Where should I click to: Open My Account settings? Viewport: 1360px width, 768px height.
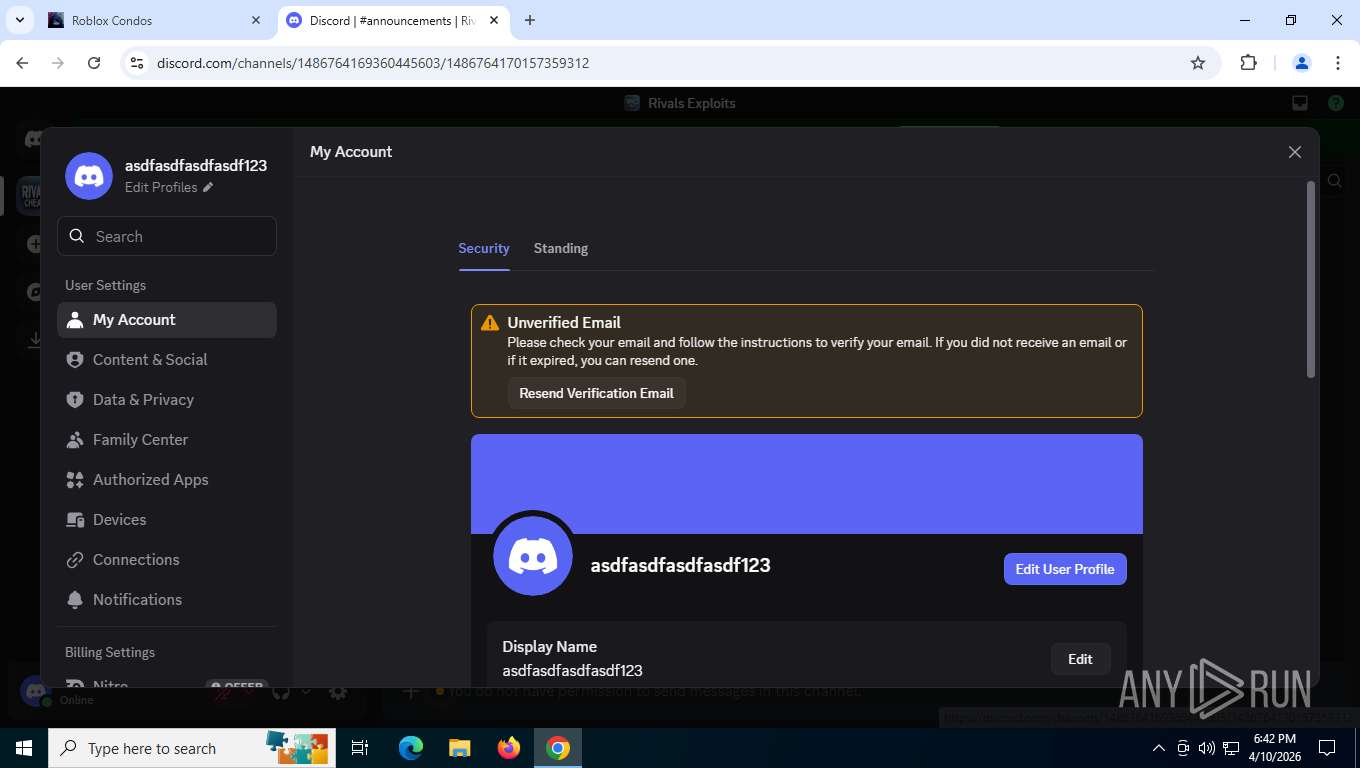pos(166,320)
